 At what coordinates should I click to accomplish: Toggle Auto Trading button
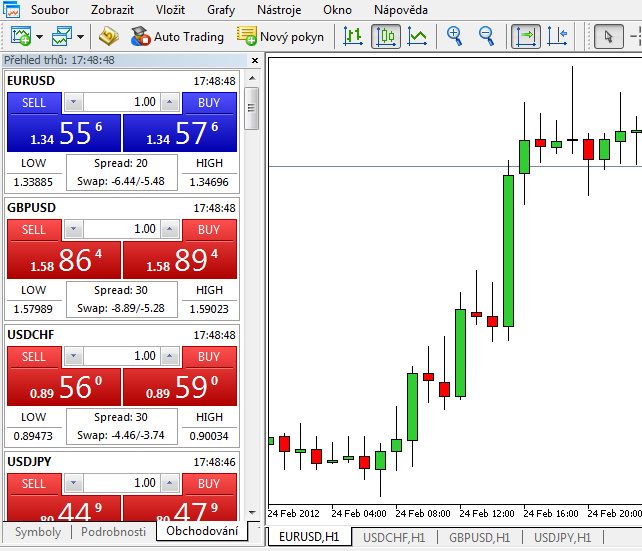[x=177, y=37]
